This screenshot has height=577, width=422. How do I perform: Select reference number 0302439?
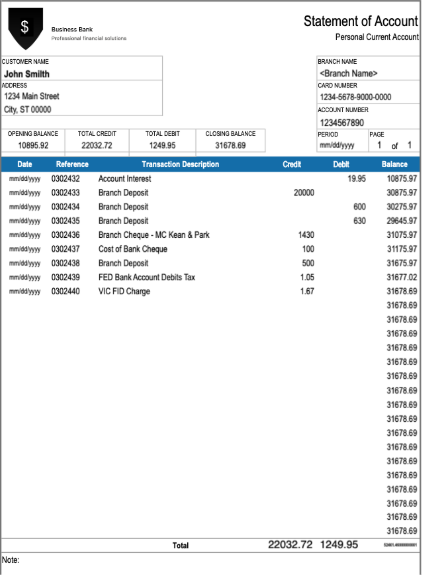click(65, 277)
